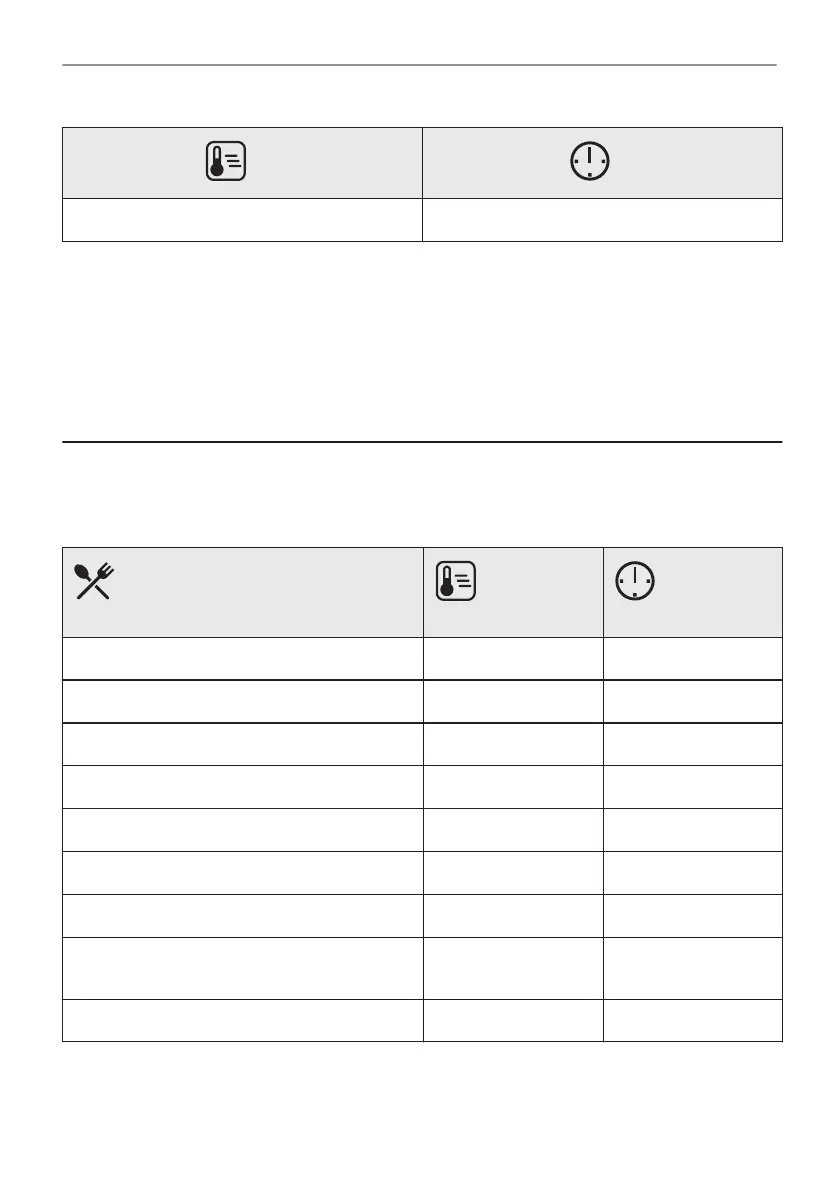Click the thermometer icon in the three-column table

[455, 581]
